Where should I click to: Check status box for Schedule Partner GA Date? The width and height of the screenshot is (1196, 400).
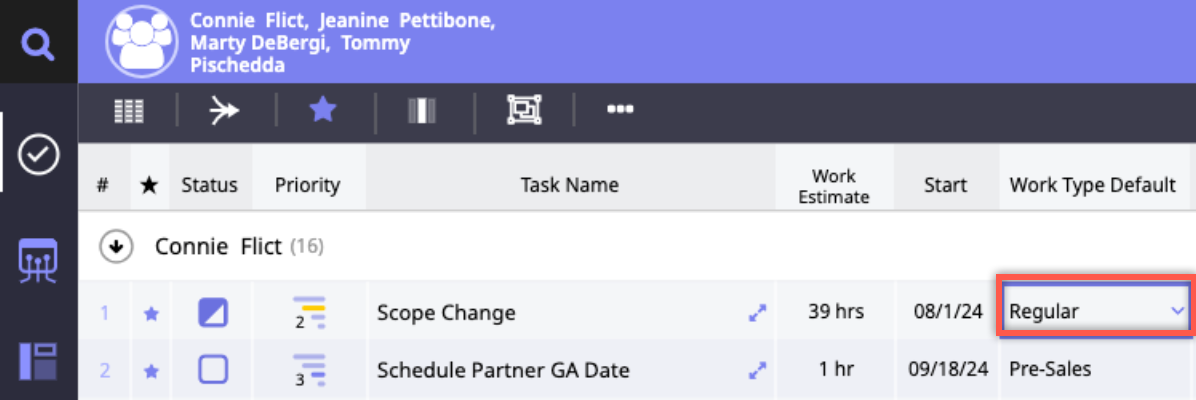tap(213, 370)
